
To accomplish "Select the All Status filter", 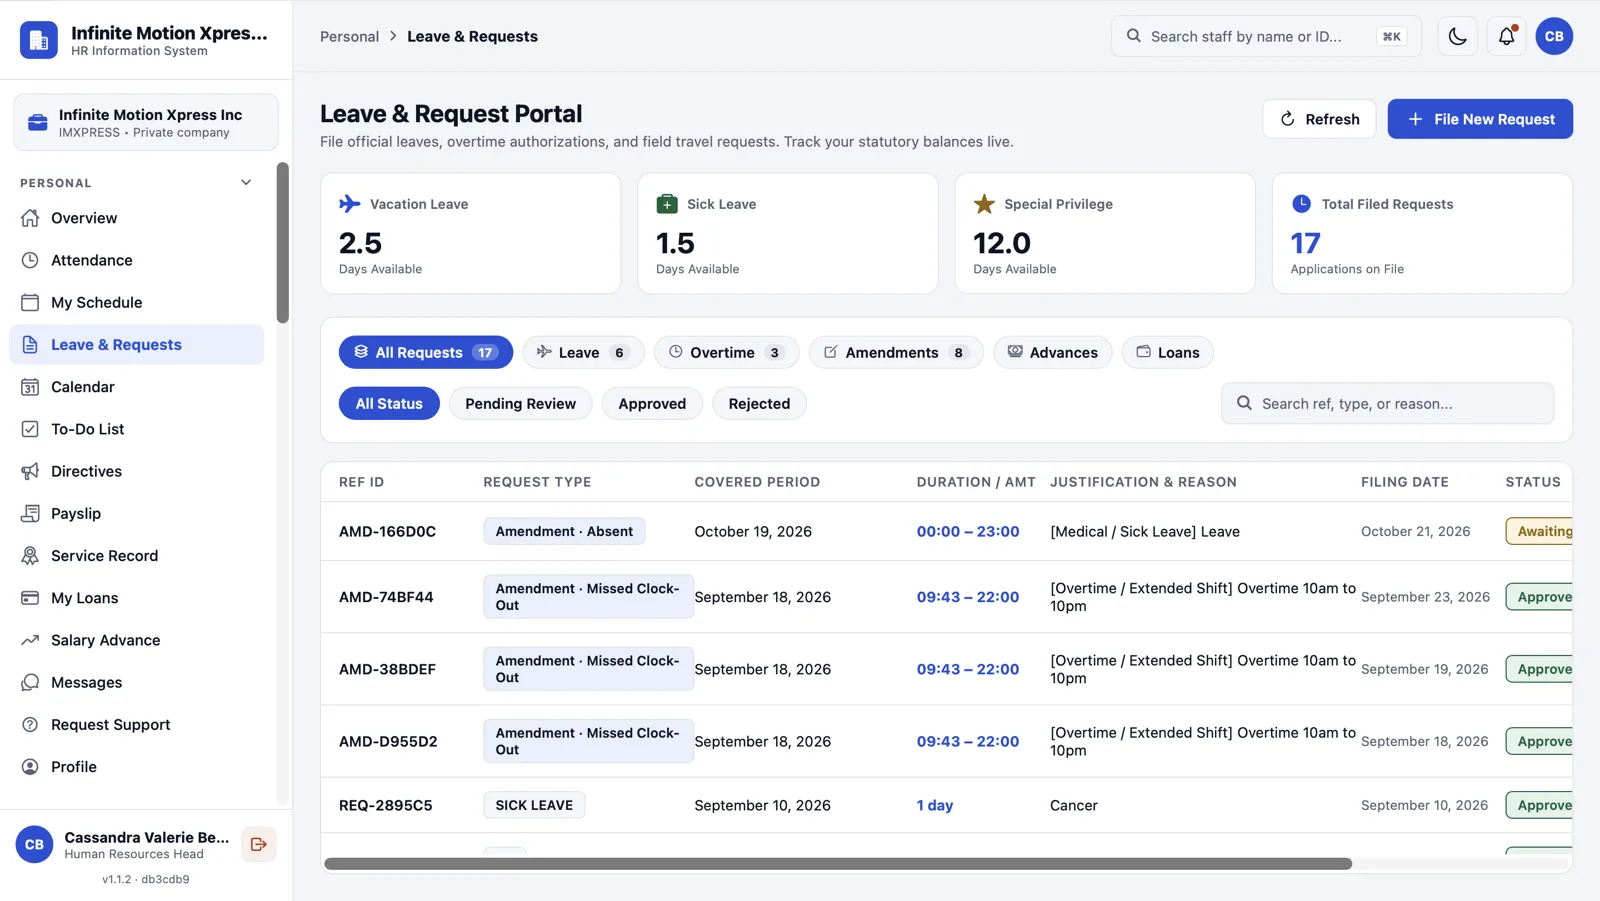I will click(x=389, y=404).
